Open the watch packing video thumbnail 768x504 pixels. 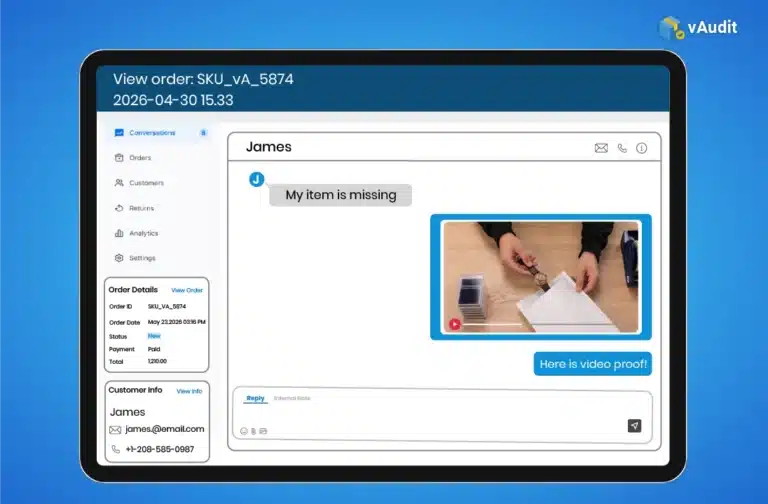pyautogui.click(x=541, y=277)
